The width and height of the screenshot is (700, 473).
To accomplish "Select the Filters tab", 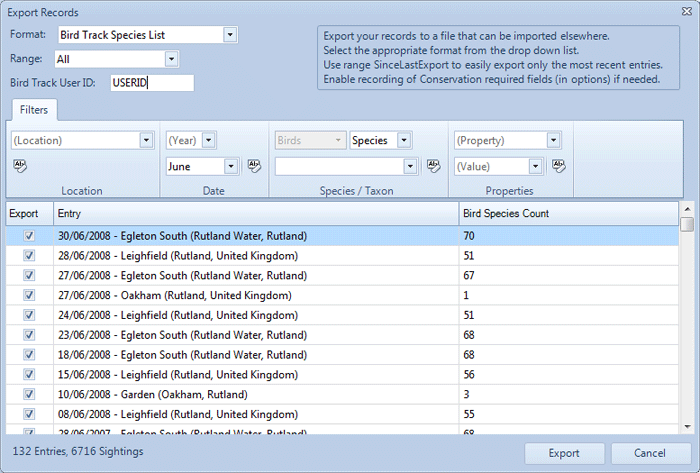I will (x=34, y=110).
